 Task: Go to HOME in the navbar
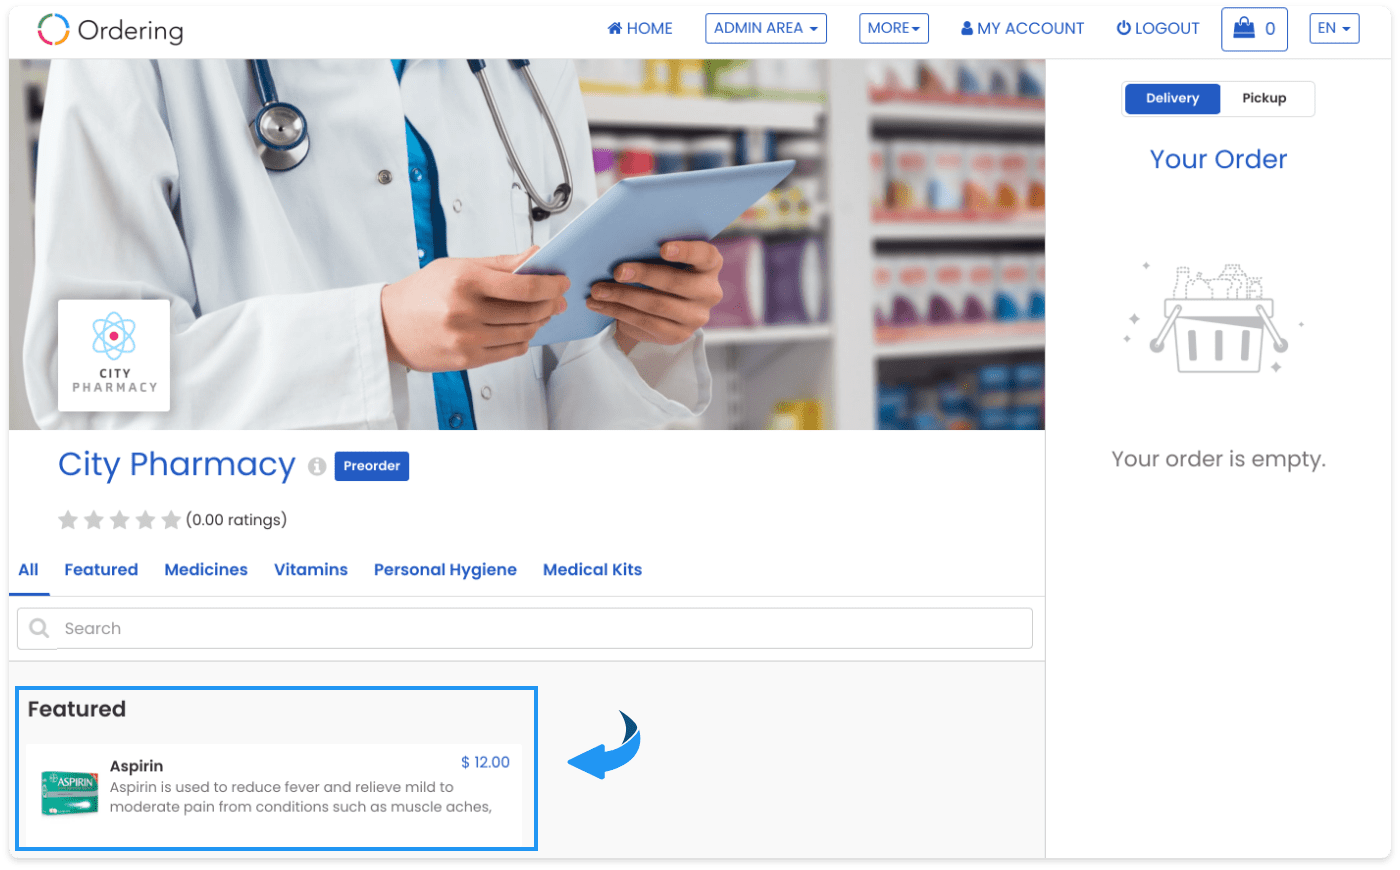click(x=640, y=28)
